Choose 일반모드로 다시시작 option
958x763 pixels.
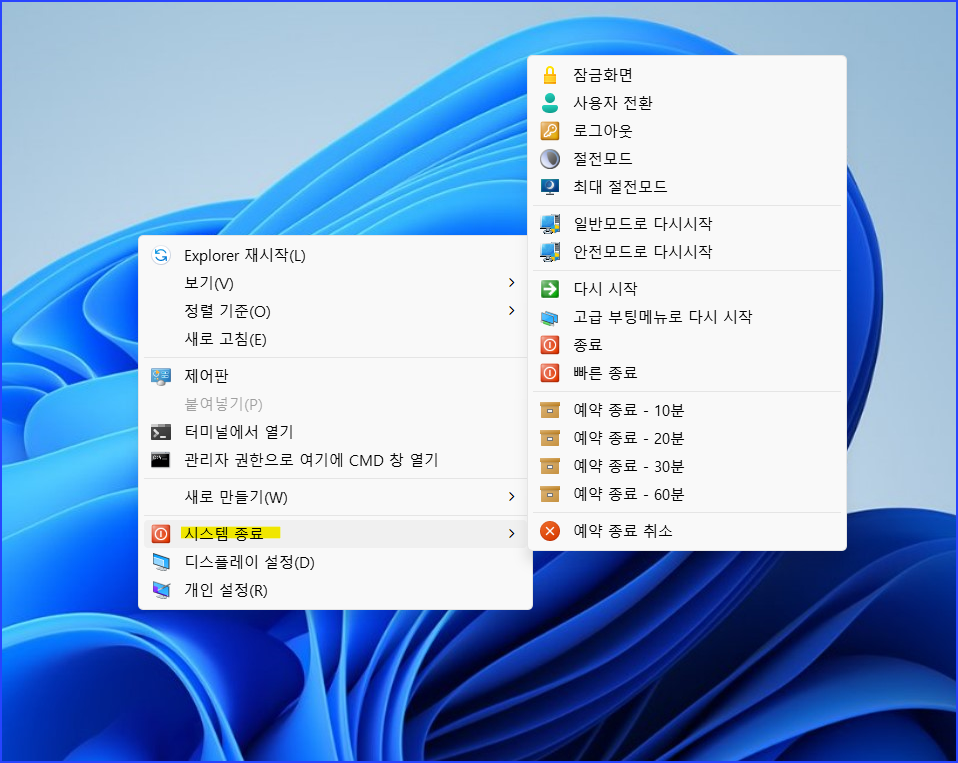[x=687, y=224]
